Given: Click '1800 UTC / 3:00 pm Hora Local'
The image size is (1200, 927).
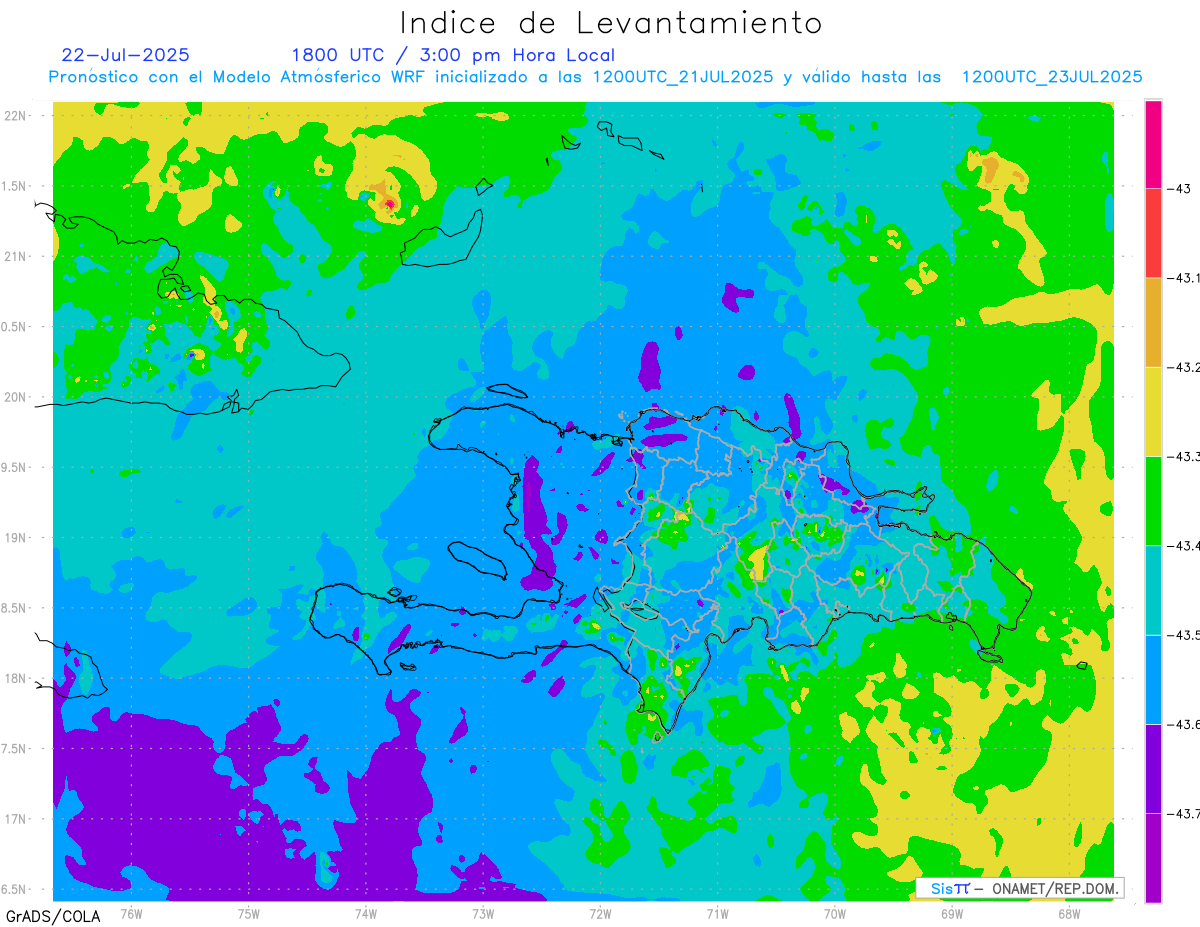Looking at the screenshot, I should [x=453, y=55].
